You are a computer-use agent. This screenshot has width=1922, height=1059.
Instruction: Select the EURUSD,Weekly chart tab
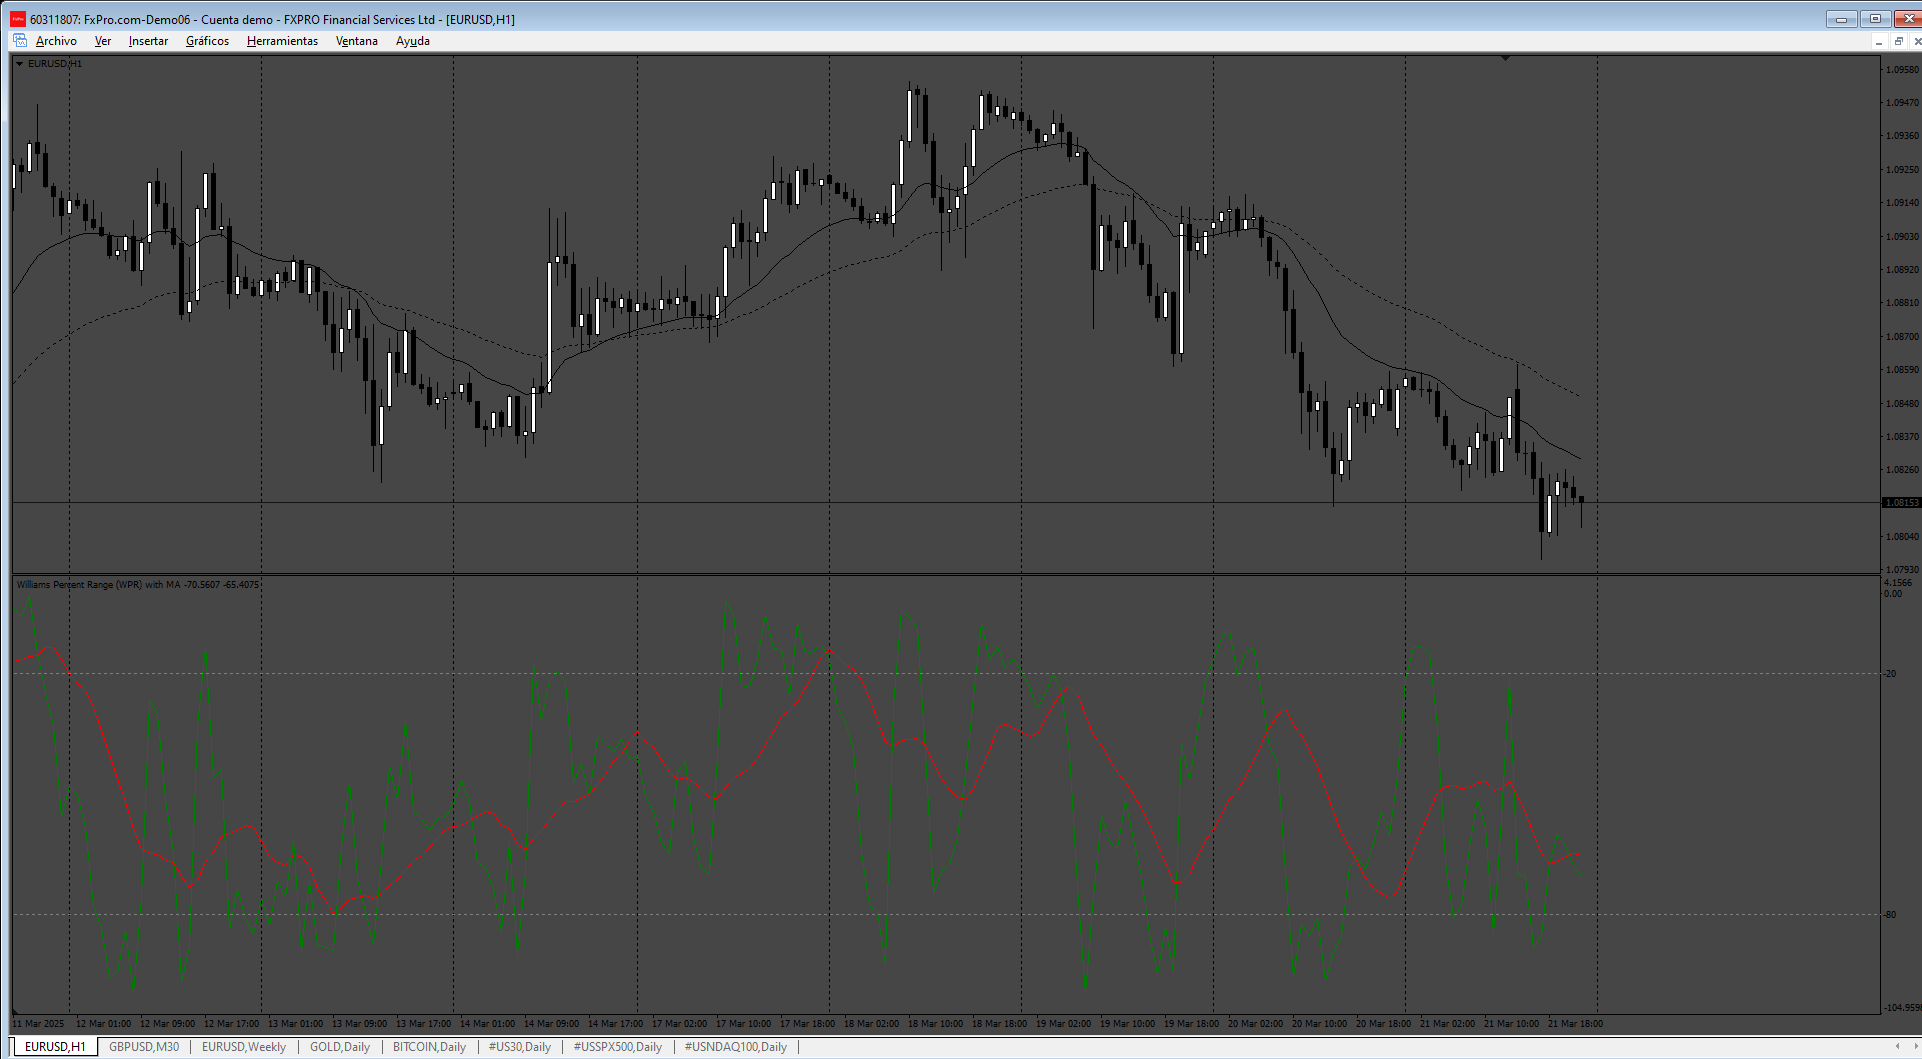(244, 1047)
